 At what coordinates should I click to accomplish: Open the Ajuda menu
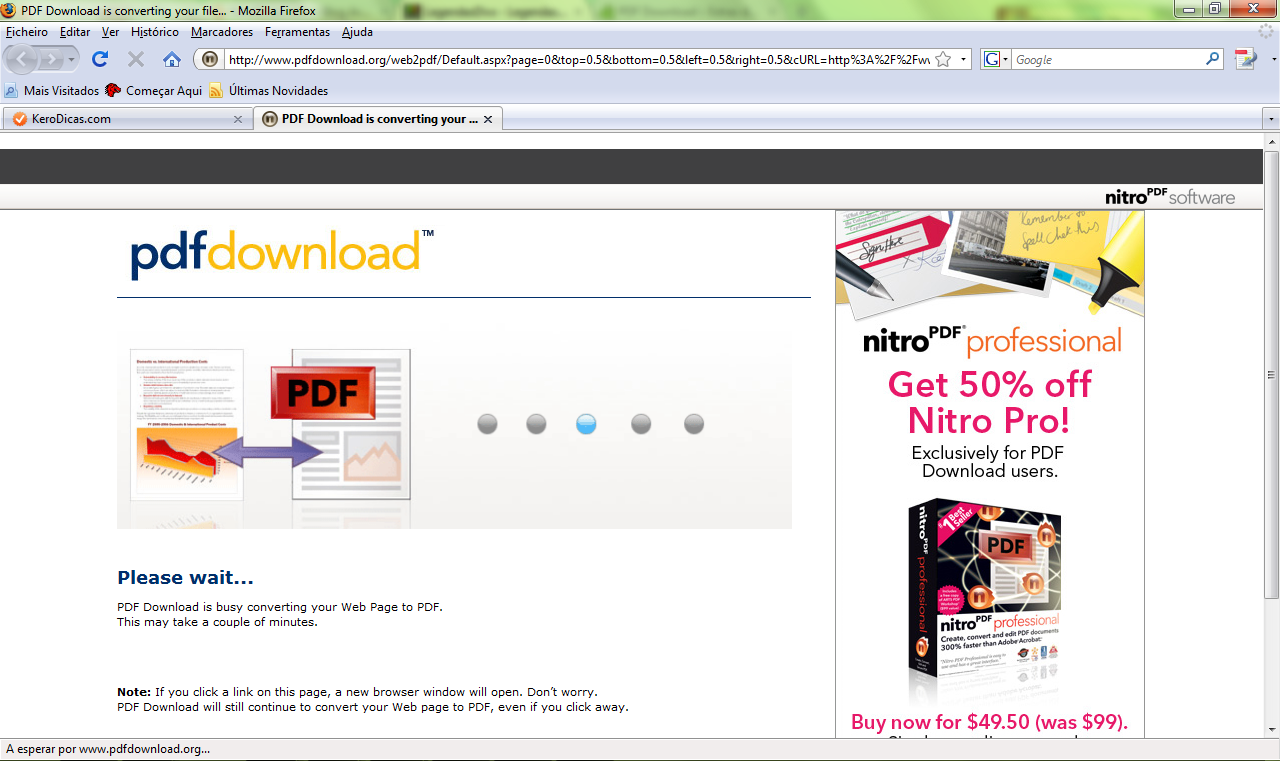[357, 32]
